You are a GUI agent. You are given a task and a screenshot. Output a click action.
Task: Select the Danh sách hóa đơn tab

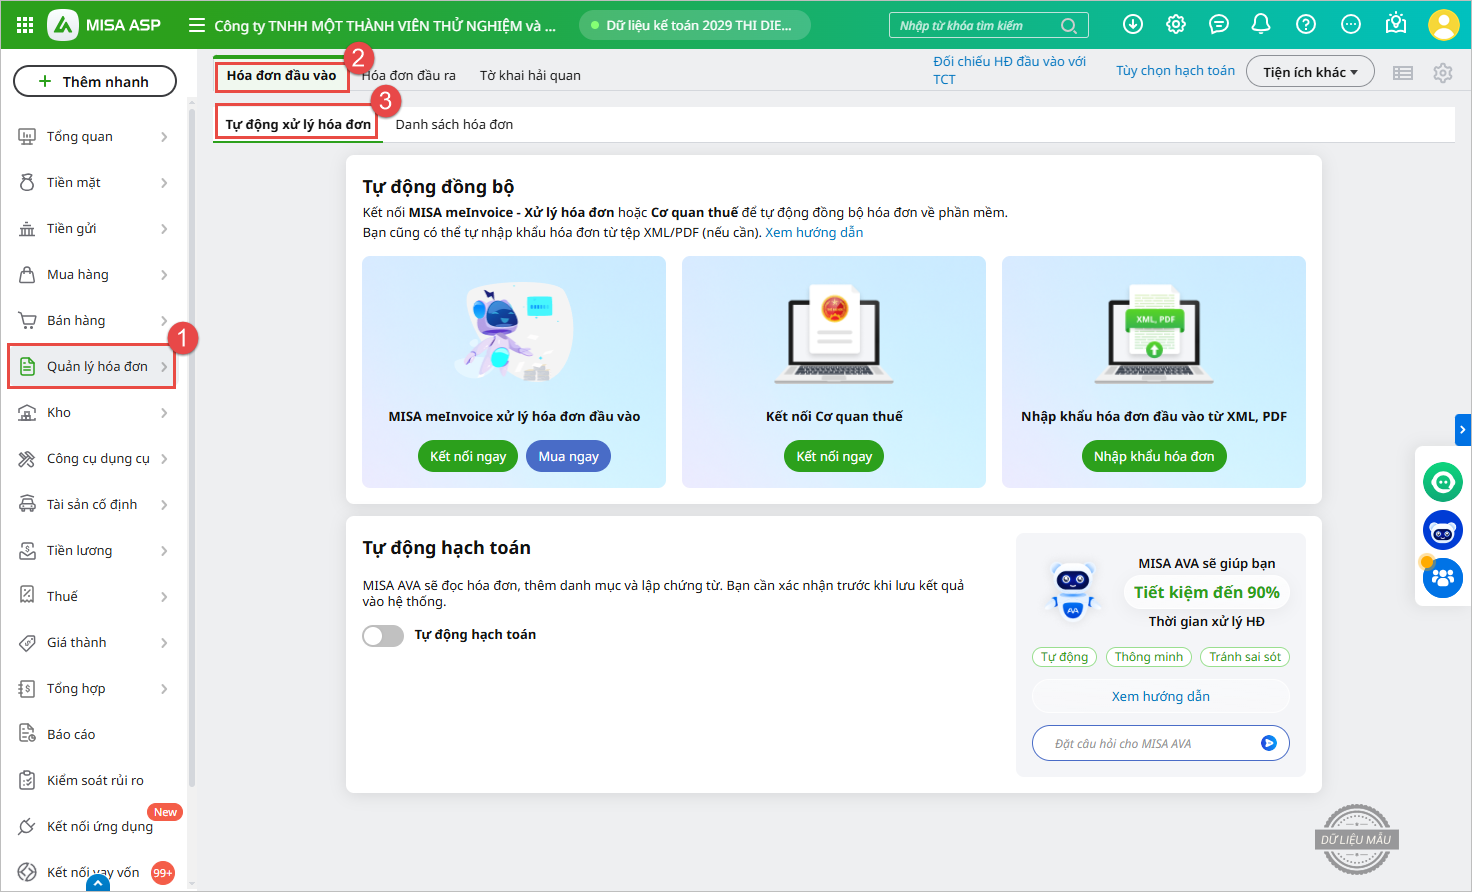coord(454,124)
